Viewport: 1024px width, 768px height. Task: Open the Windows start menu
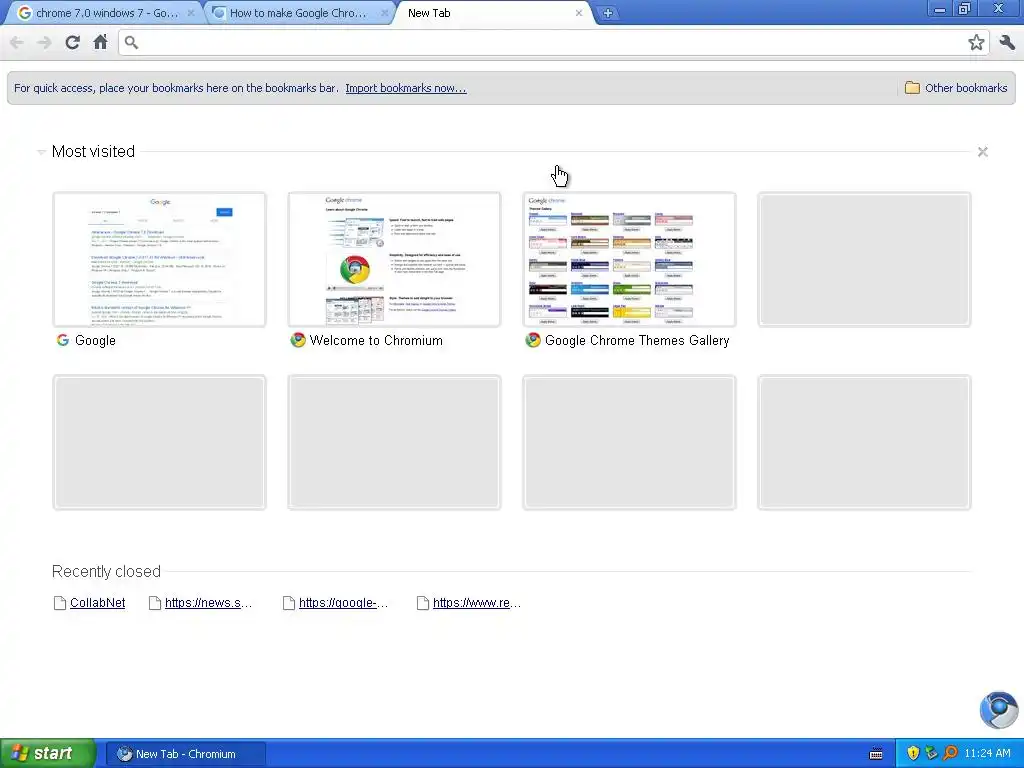coord(48,754)
